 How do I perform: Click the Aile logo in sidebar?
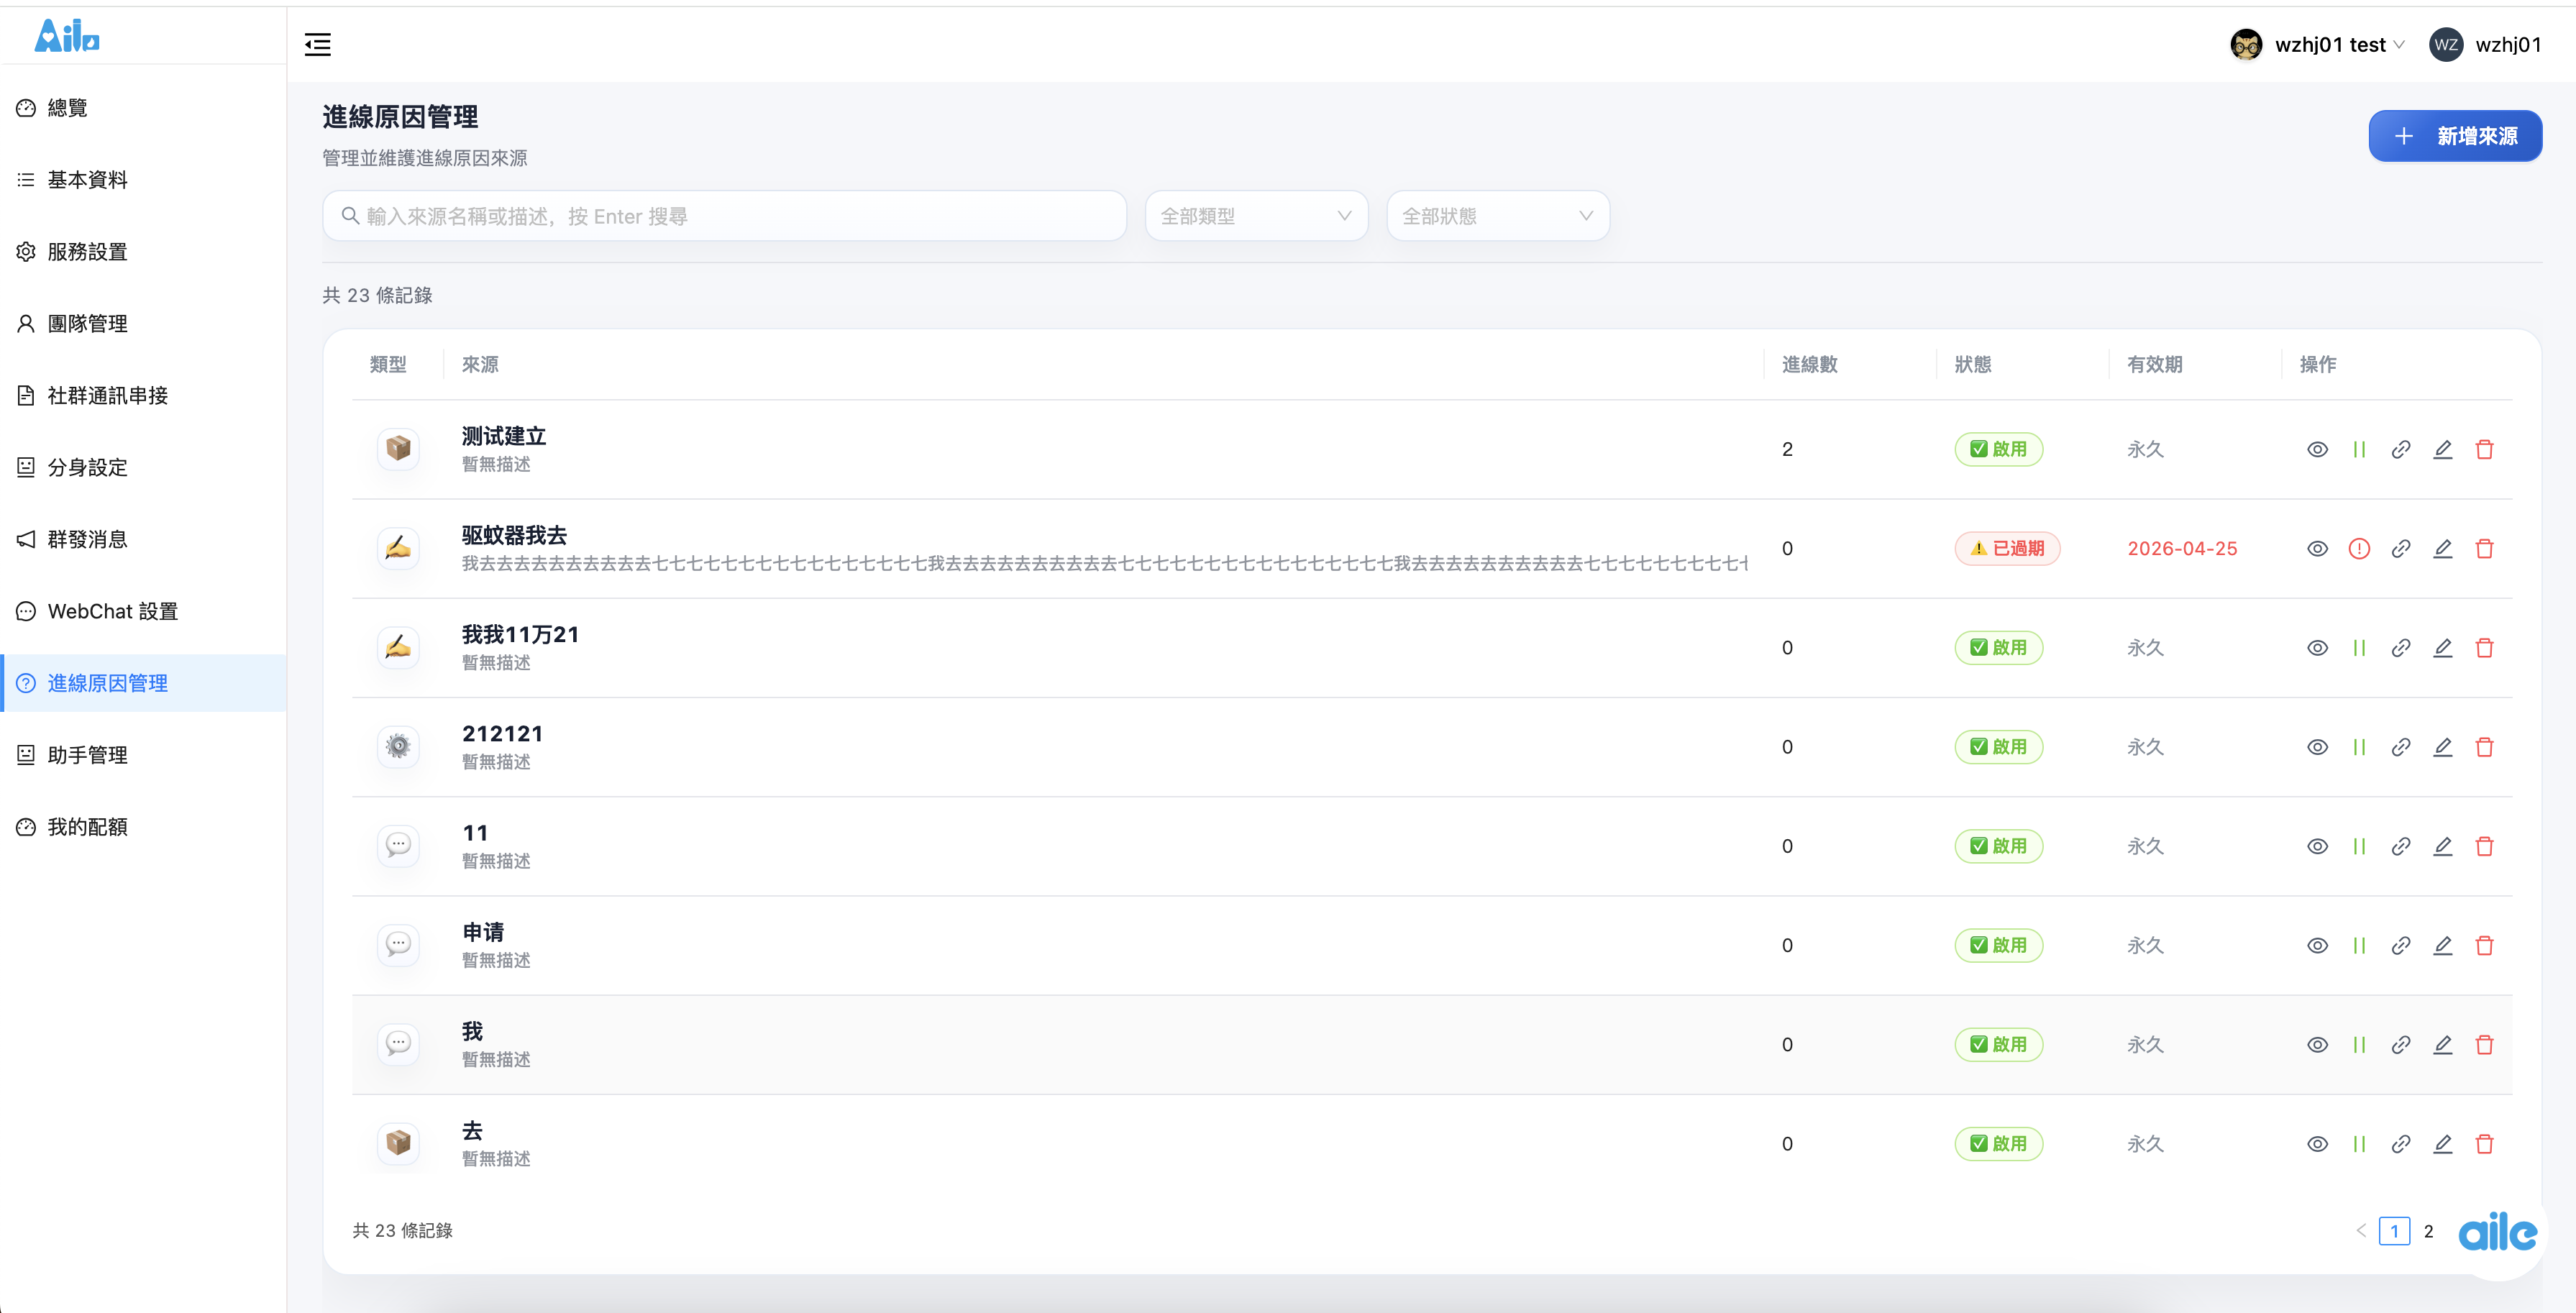pyautogui.click(x=67, y=36)
